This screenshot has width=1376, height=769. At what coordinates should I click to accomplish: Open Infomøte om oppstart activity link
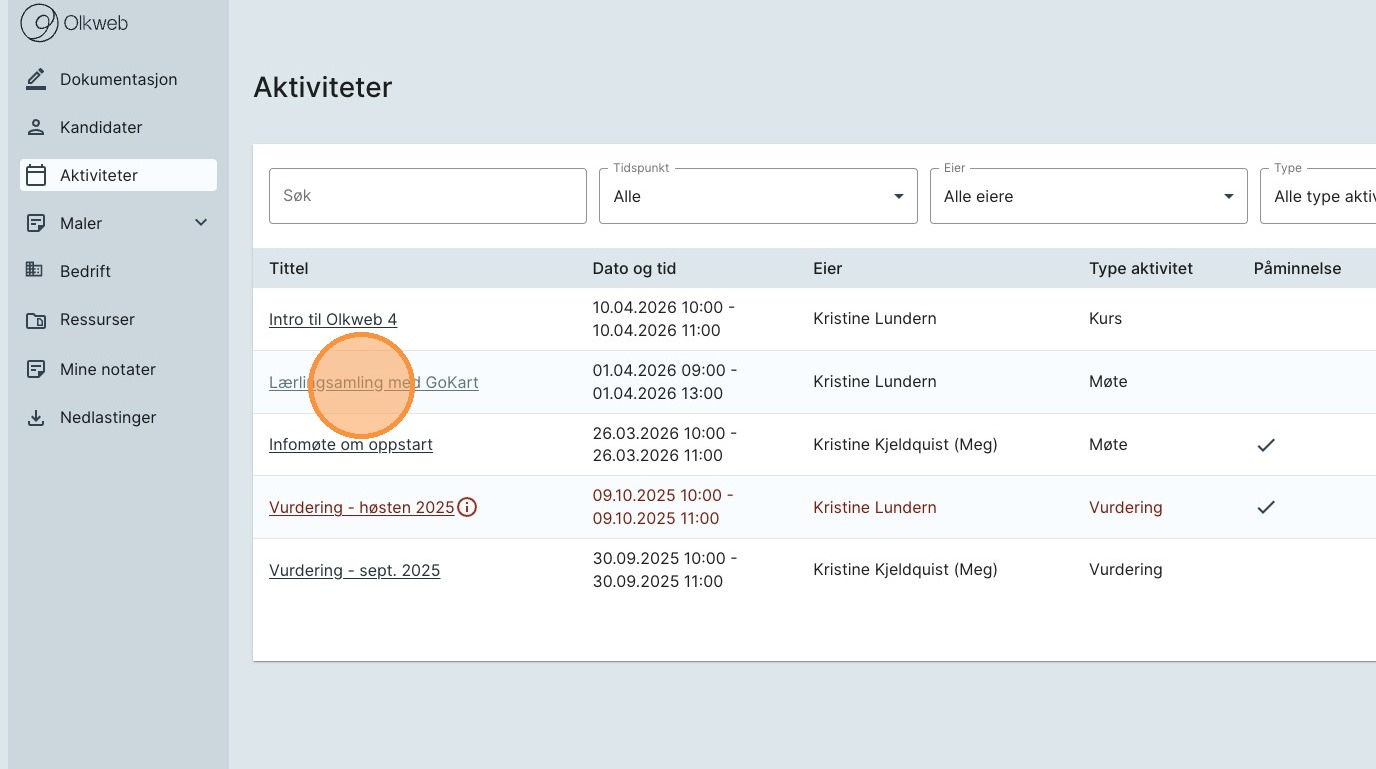351,444
